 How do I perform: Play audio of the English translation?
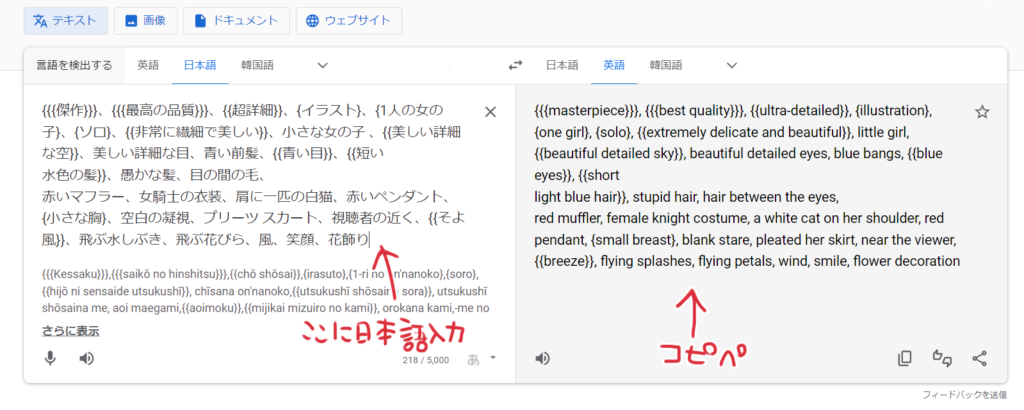tap(543, 358)
